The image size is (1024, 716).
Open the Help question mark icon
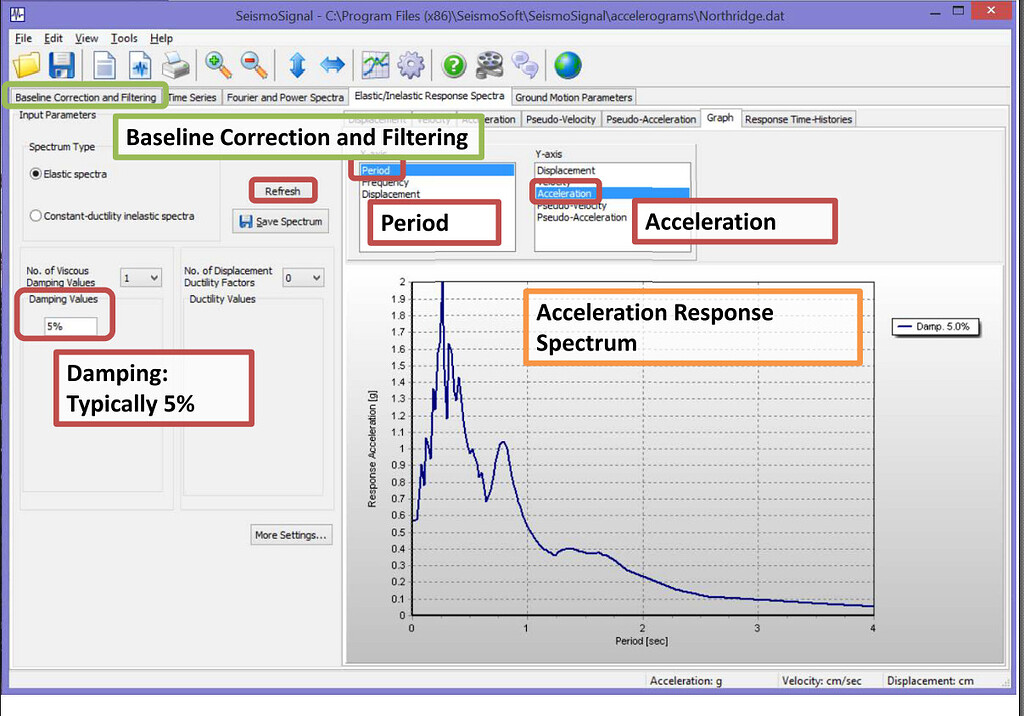click(x=453, y=64)
